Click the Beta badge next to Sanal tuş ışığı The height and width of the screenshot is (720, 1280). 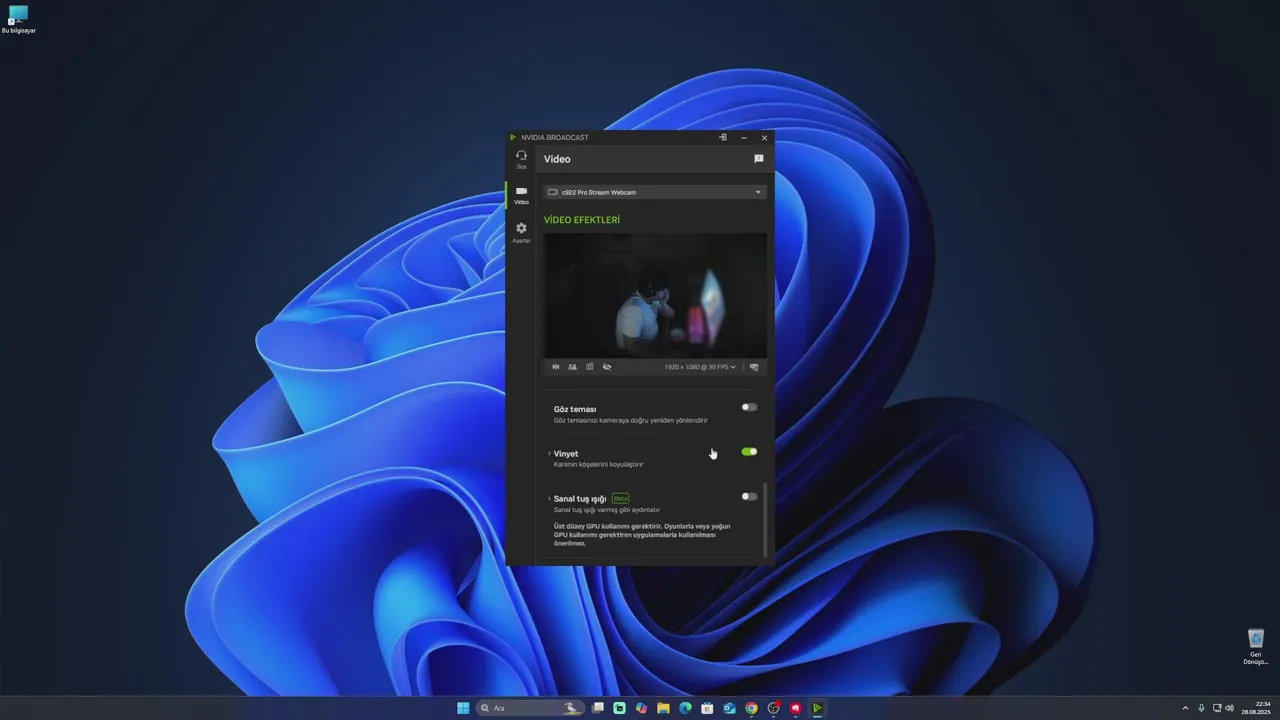click(x=620, y=498)
